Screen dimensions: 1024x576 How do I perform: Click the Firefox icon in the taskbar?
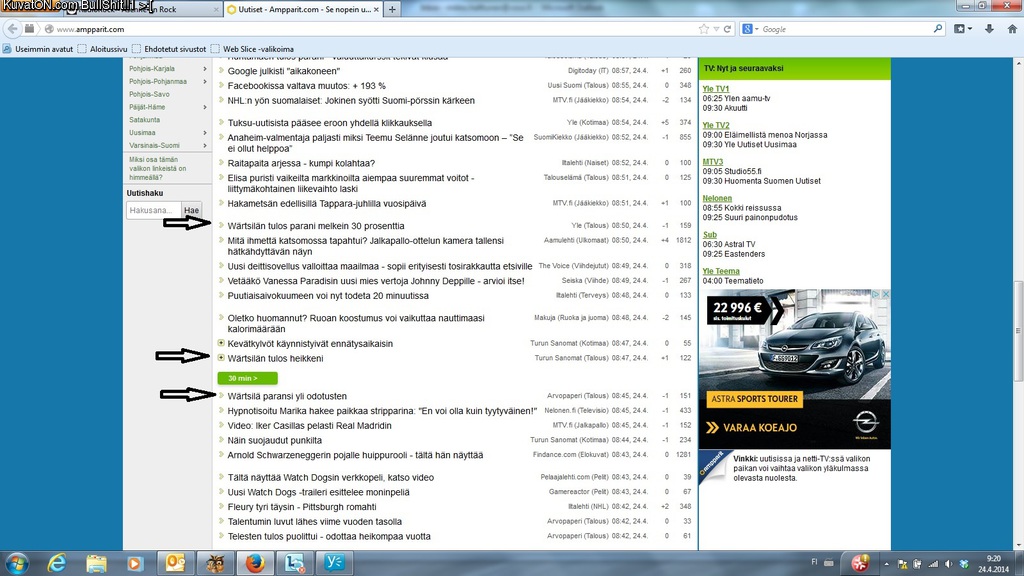pyautogui.click(x=254, y=563)
